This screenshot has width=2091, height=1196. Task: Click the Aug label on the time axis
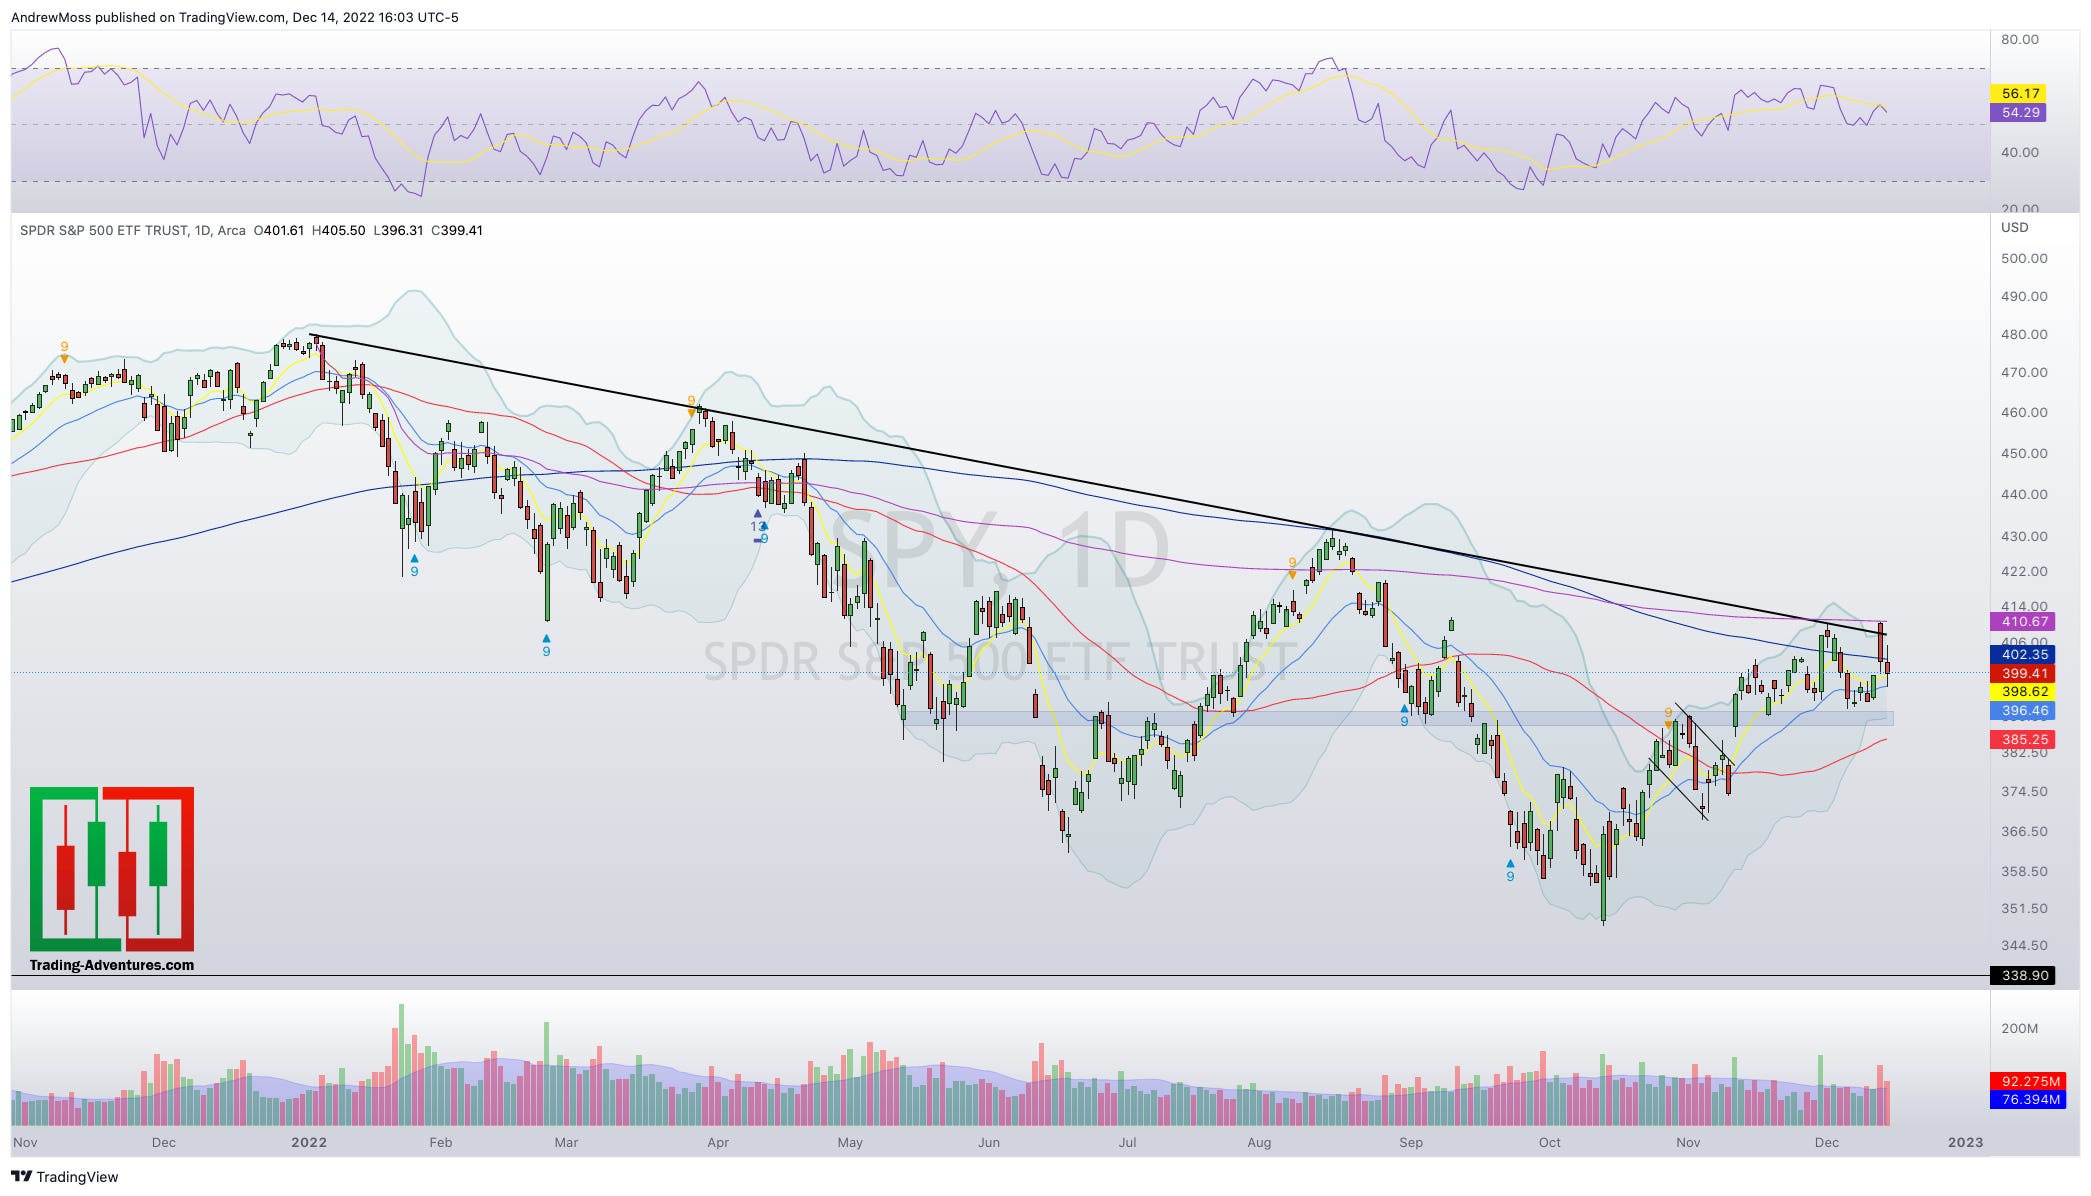coord(1260,1142)
